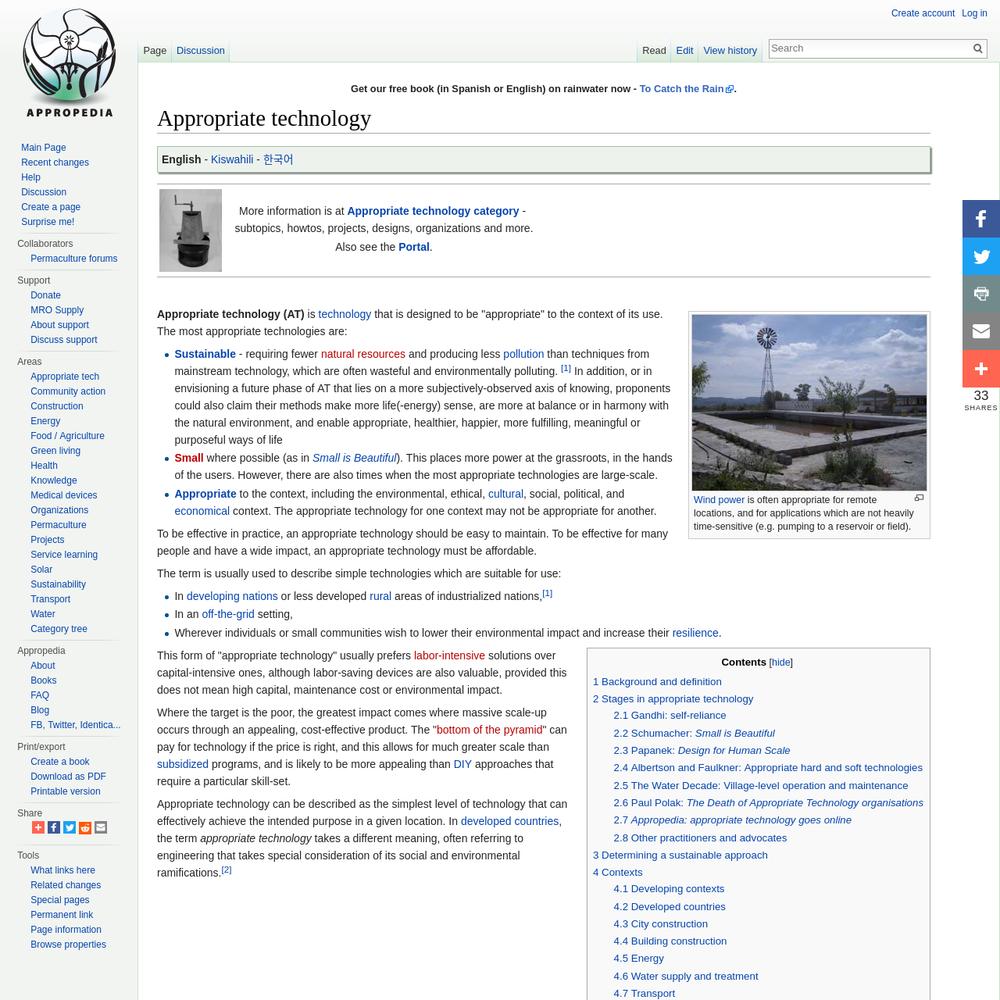Jump to 2.1 Gandhi: self-reliance section

(x=670, y=716)
